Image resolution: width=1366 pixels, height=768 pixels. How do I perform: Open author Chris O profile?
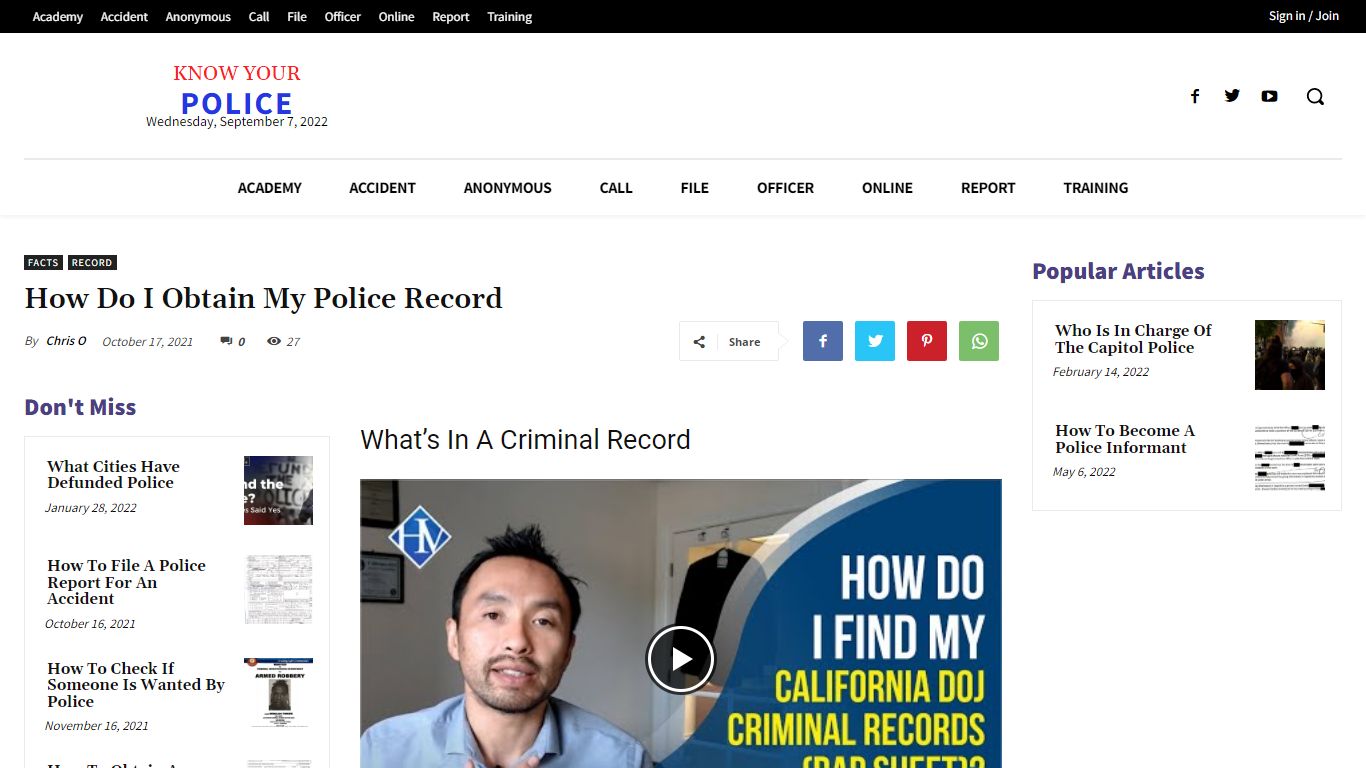[66, 341]
